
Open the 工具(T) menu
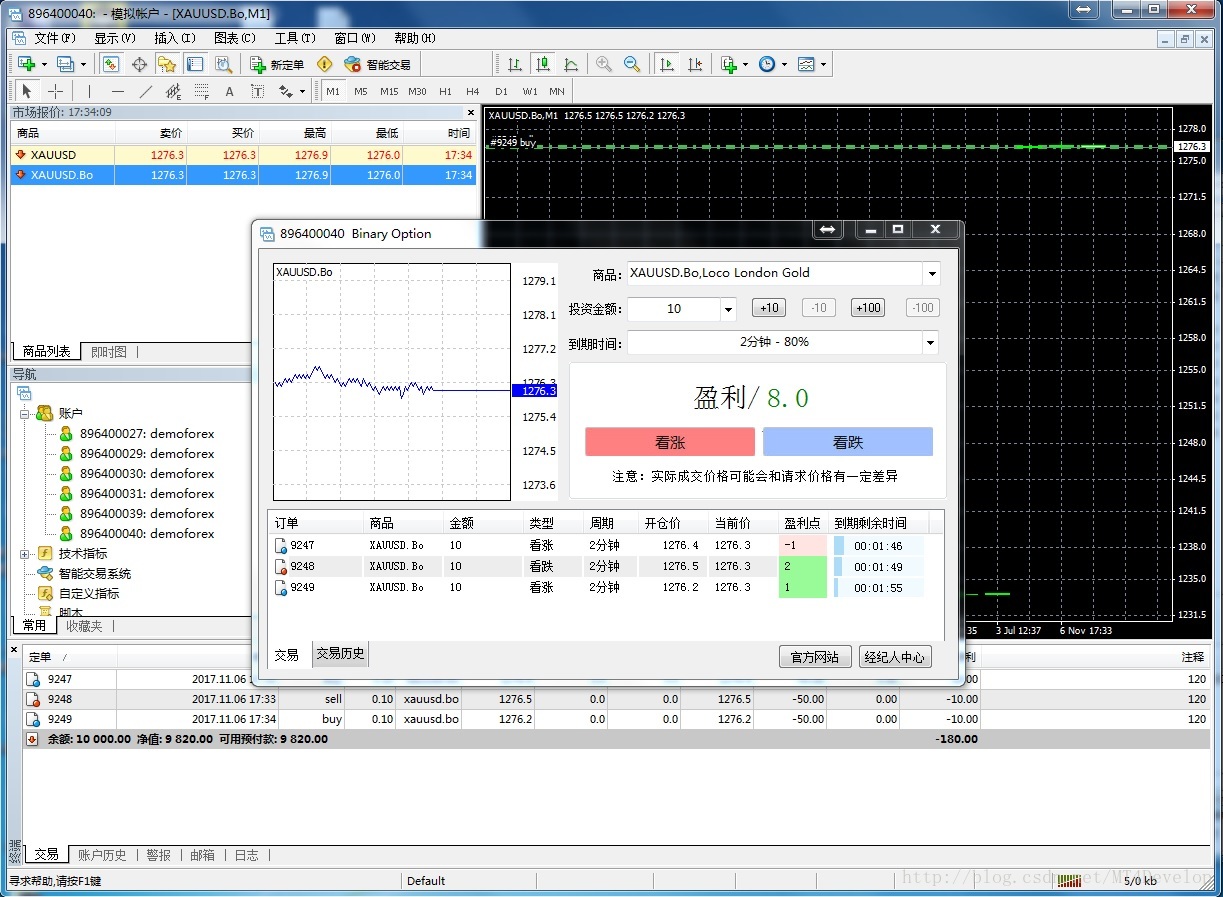pos(295,38)
